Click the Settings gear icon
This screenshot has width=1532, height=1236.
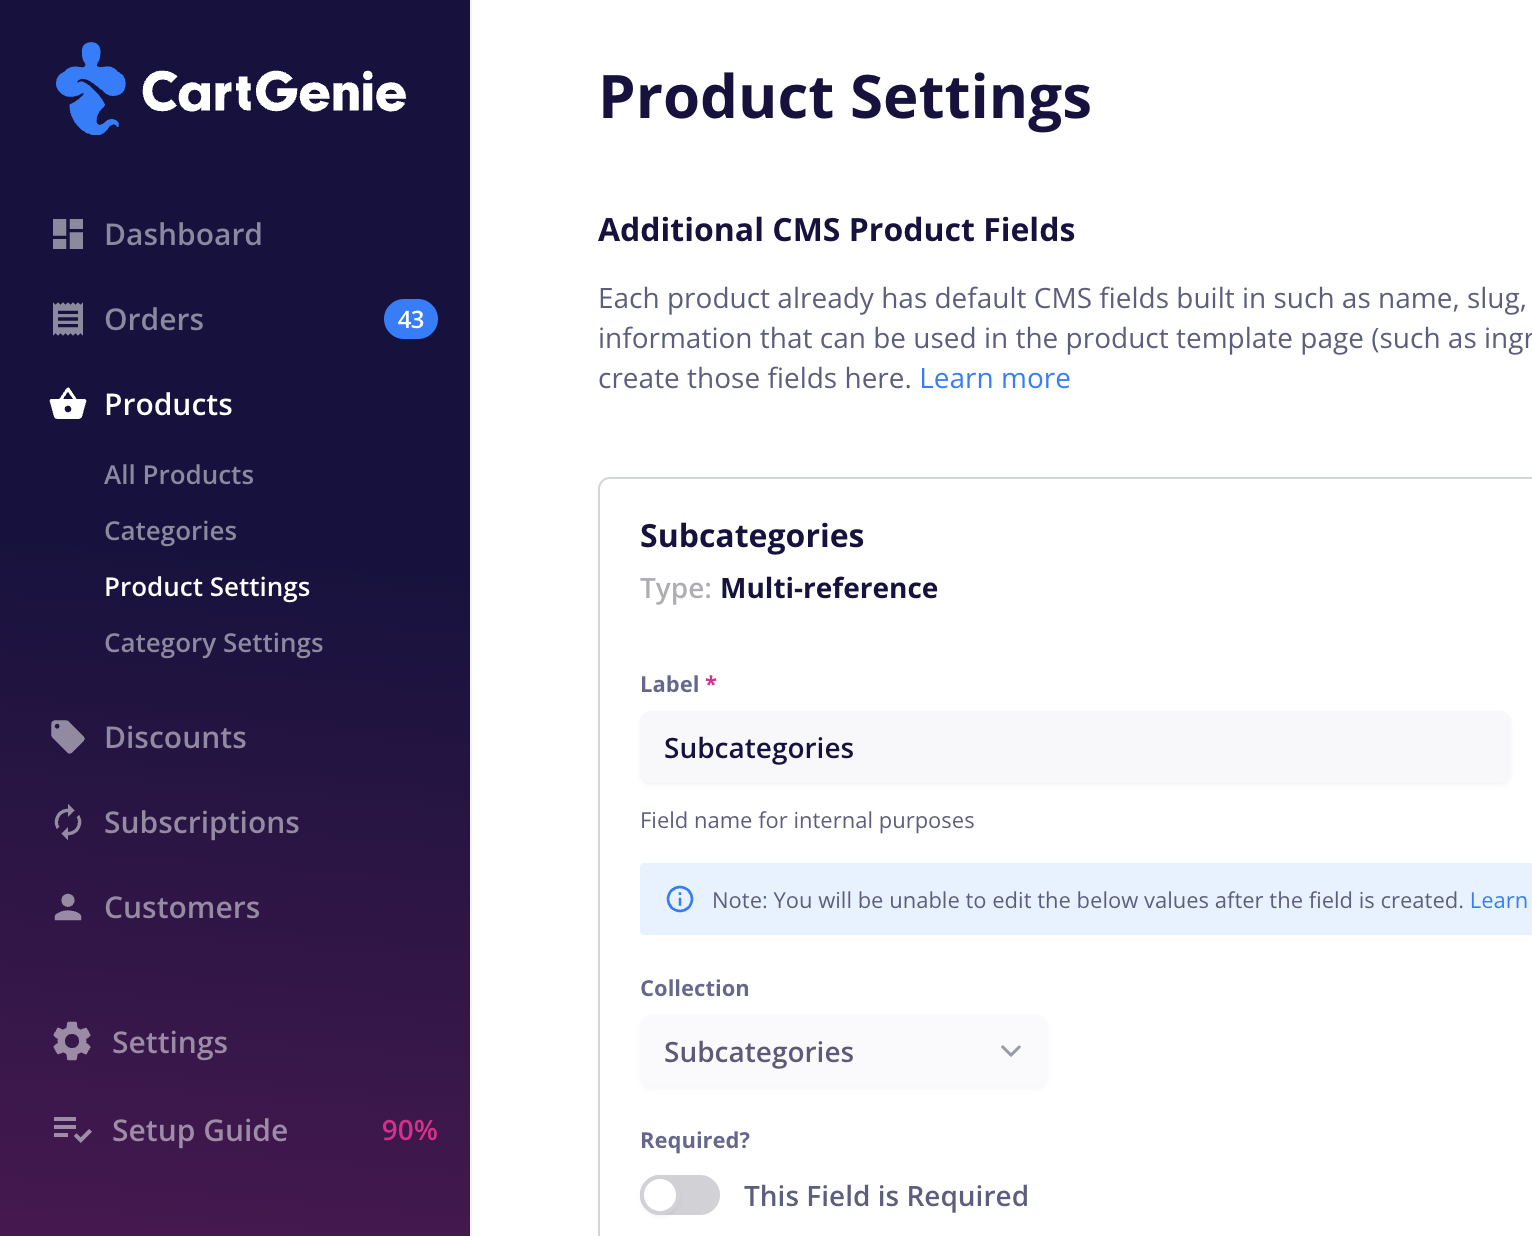coord(72,1042)
